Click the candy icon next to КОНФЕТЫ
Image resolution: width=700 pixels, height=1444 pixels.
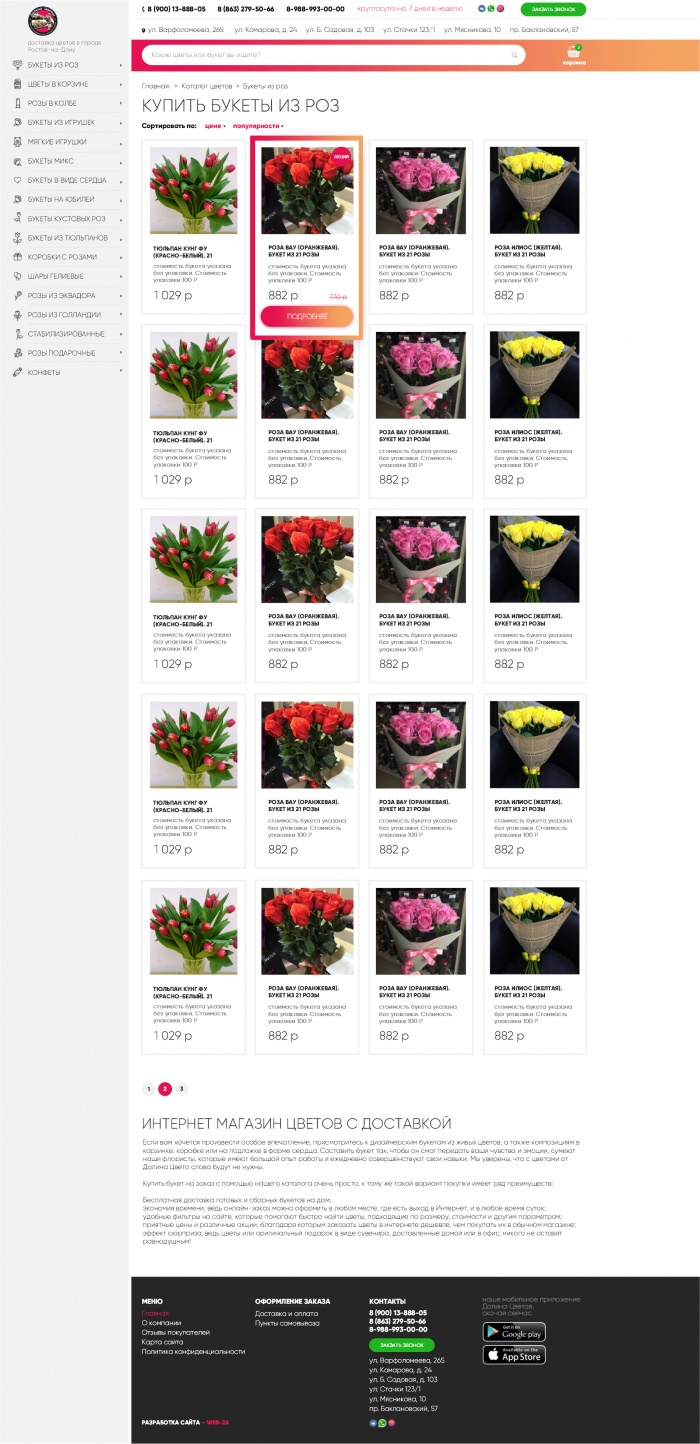click(x=17, y=372)
